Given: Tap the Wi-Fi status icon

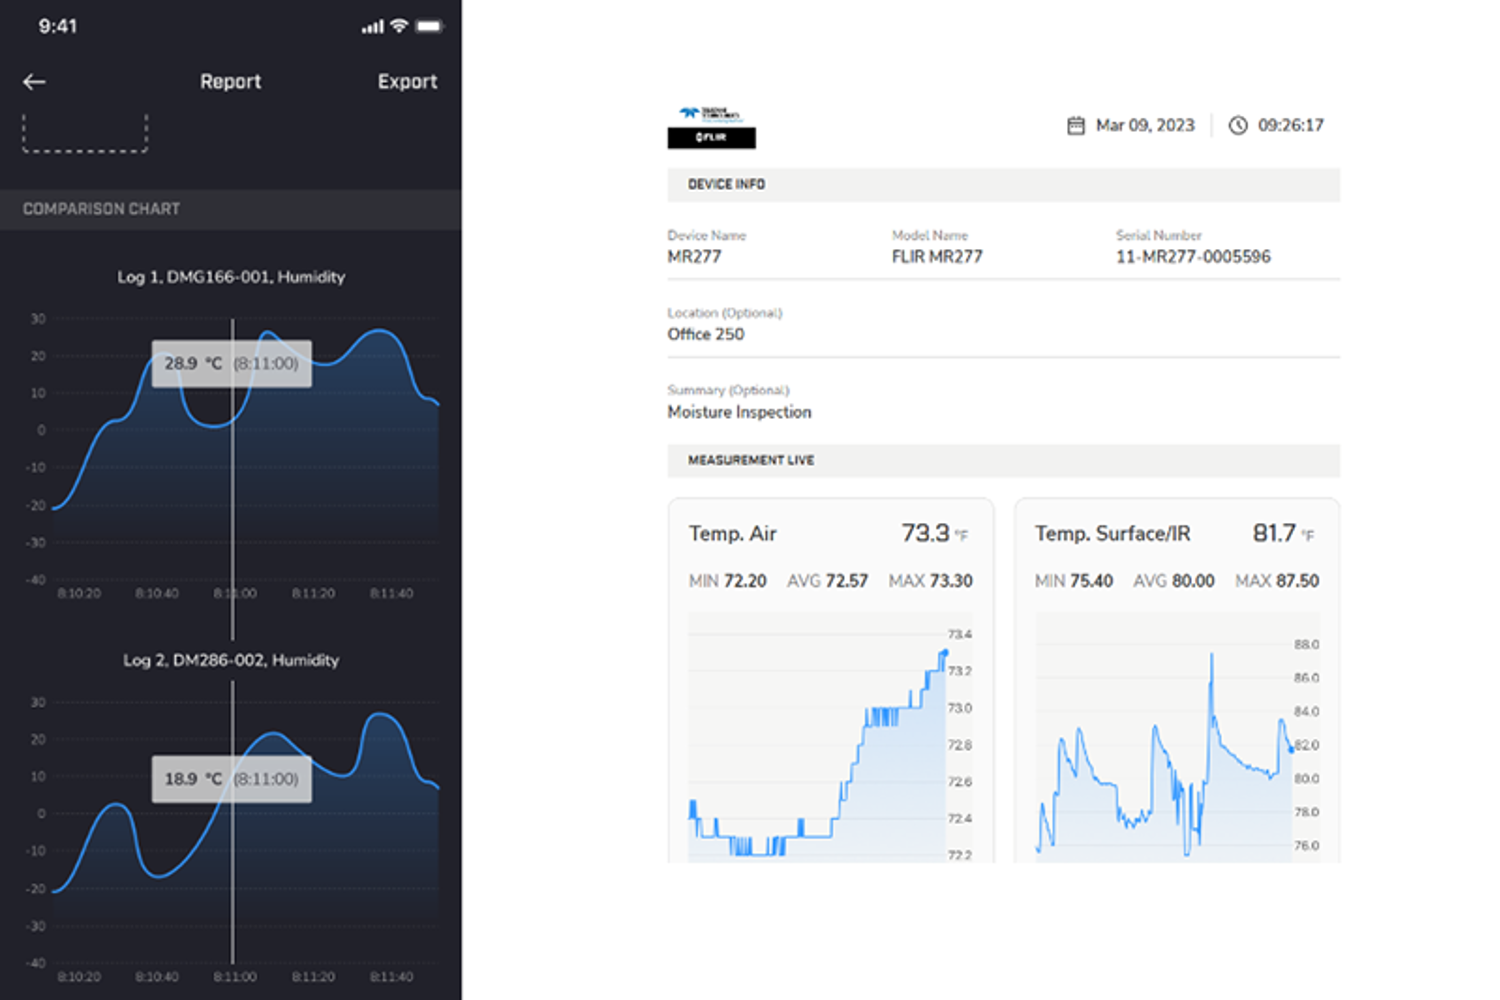Looking at the screenshot, I should click(399, 26).
